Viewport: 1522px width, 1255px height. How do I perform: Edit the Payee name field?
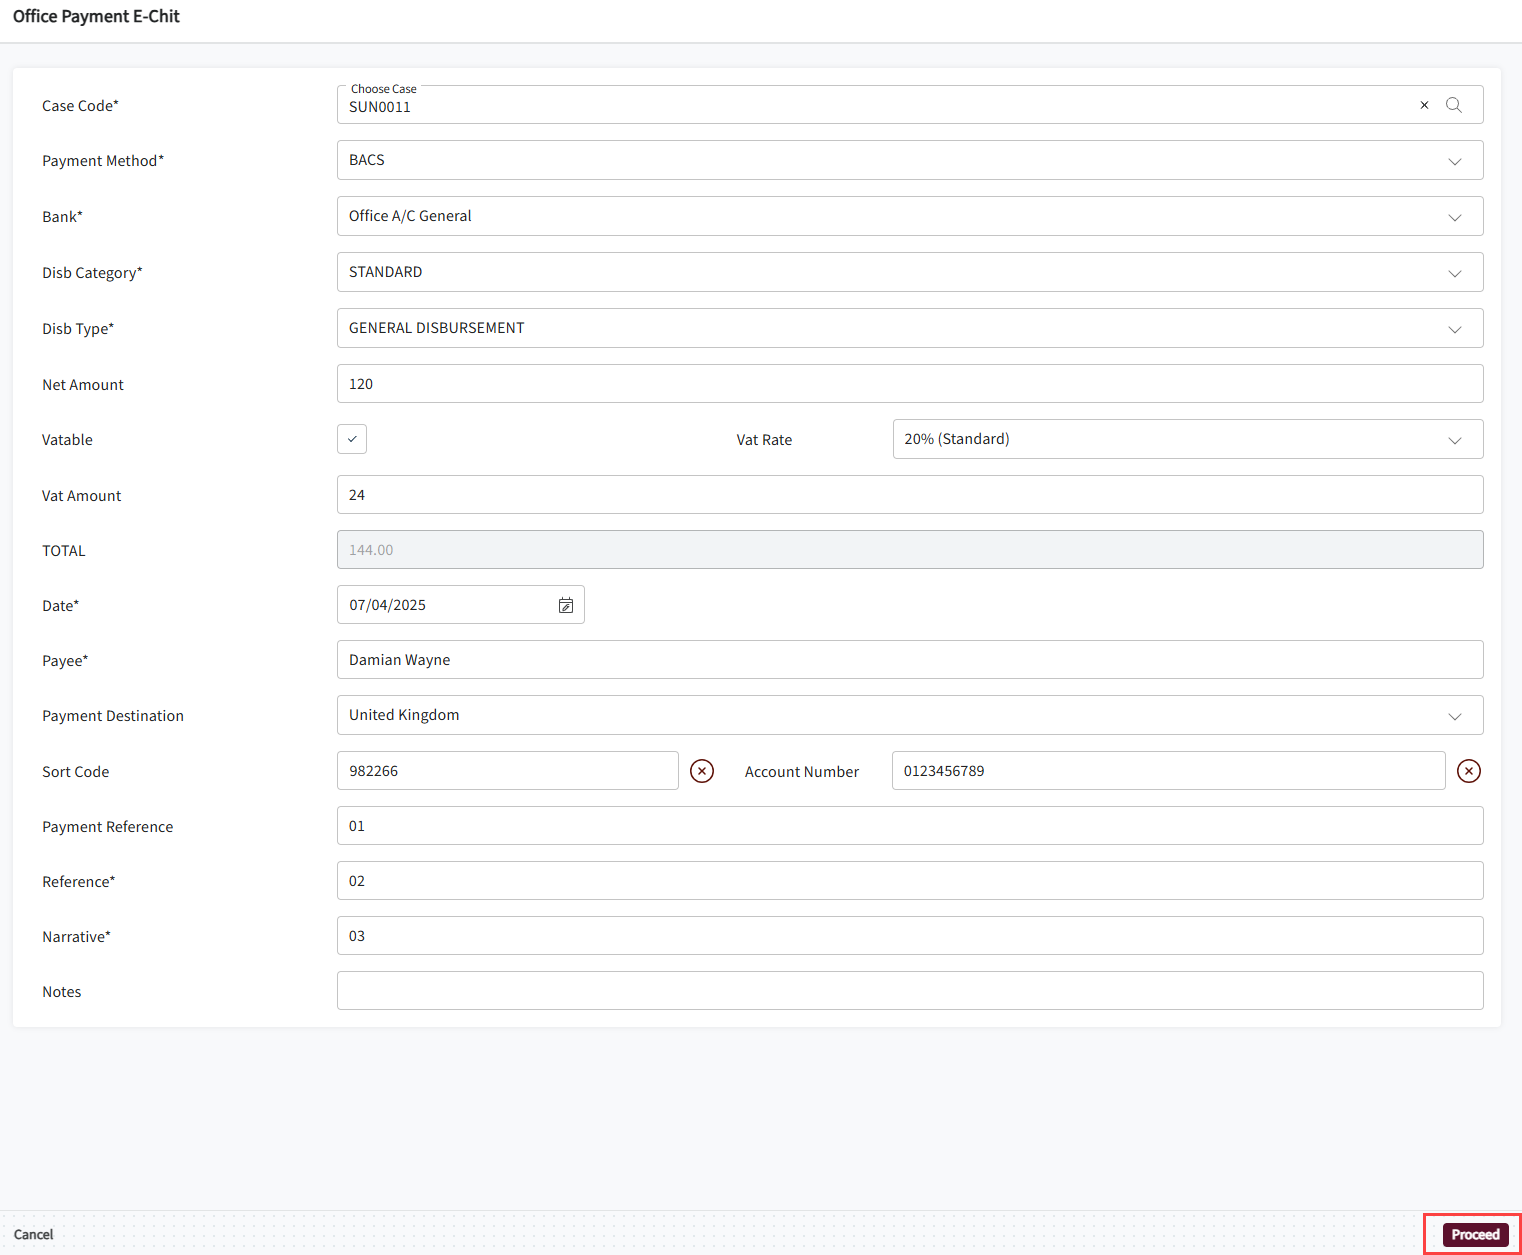(x=910, y=660)
